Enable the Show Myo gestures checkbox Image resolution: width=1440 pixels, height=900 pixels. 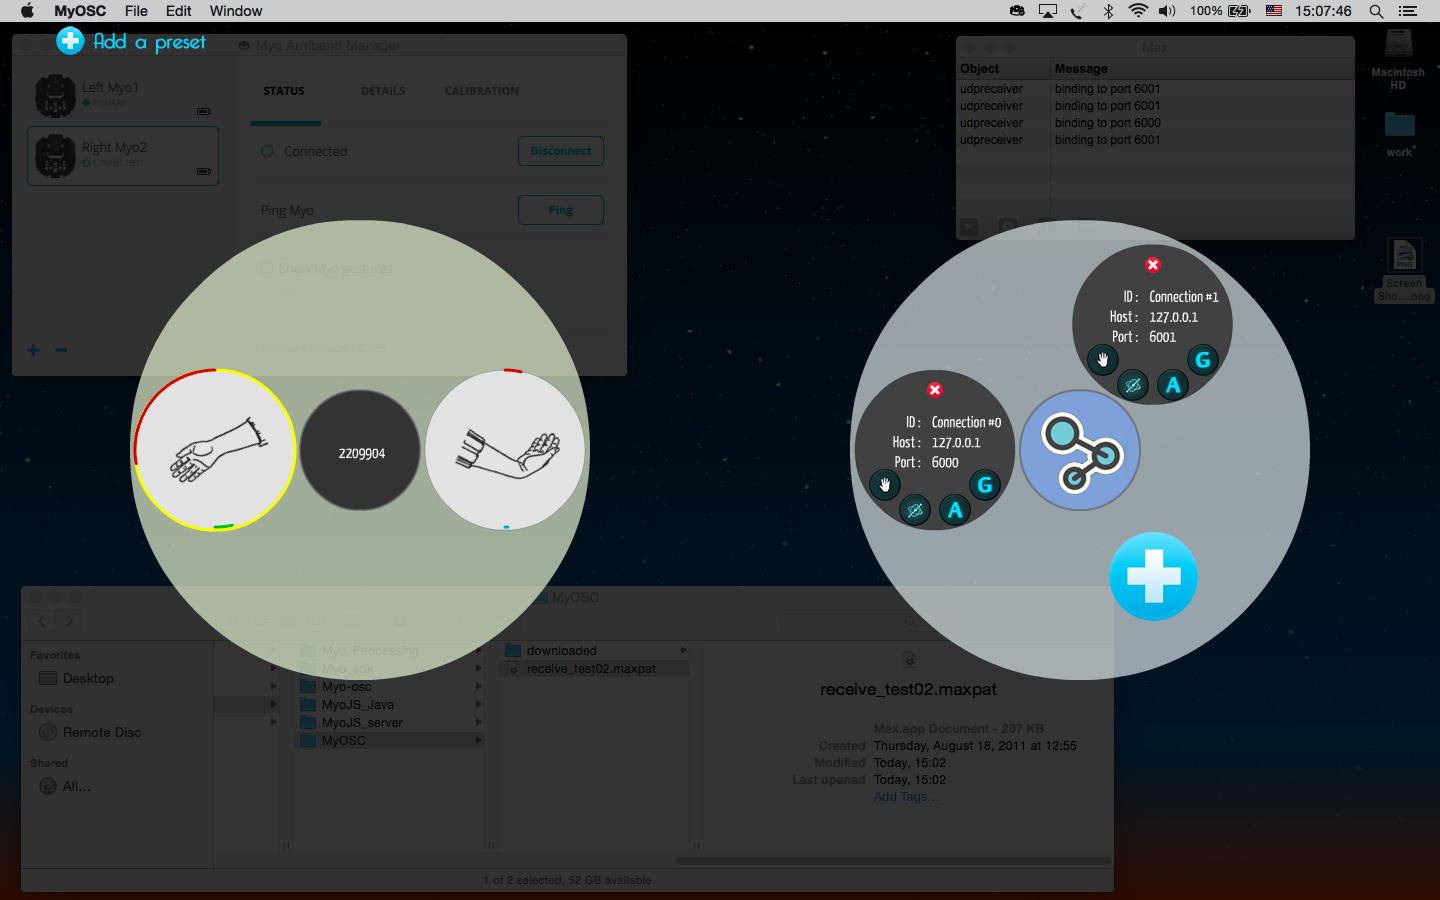point(267,268)
